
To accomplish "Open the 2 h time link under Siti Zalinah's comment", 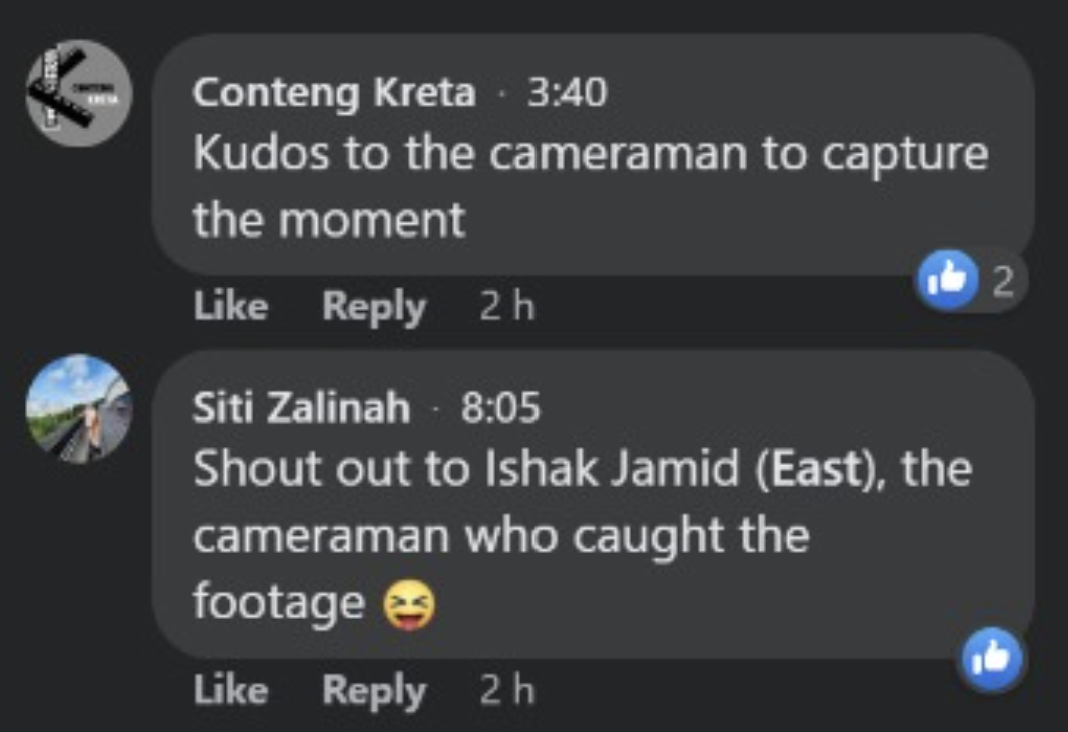I will (x=507, y=690).
